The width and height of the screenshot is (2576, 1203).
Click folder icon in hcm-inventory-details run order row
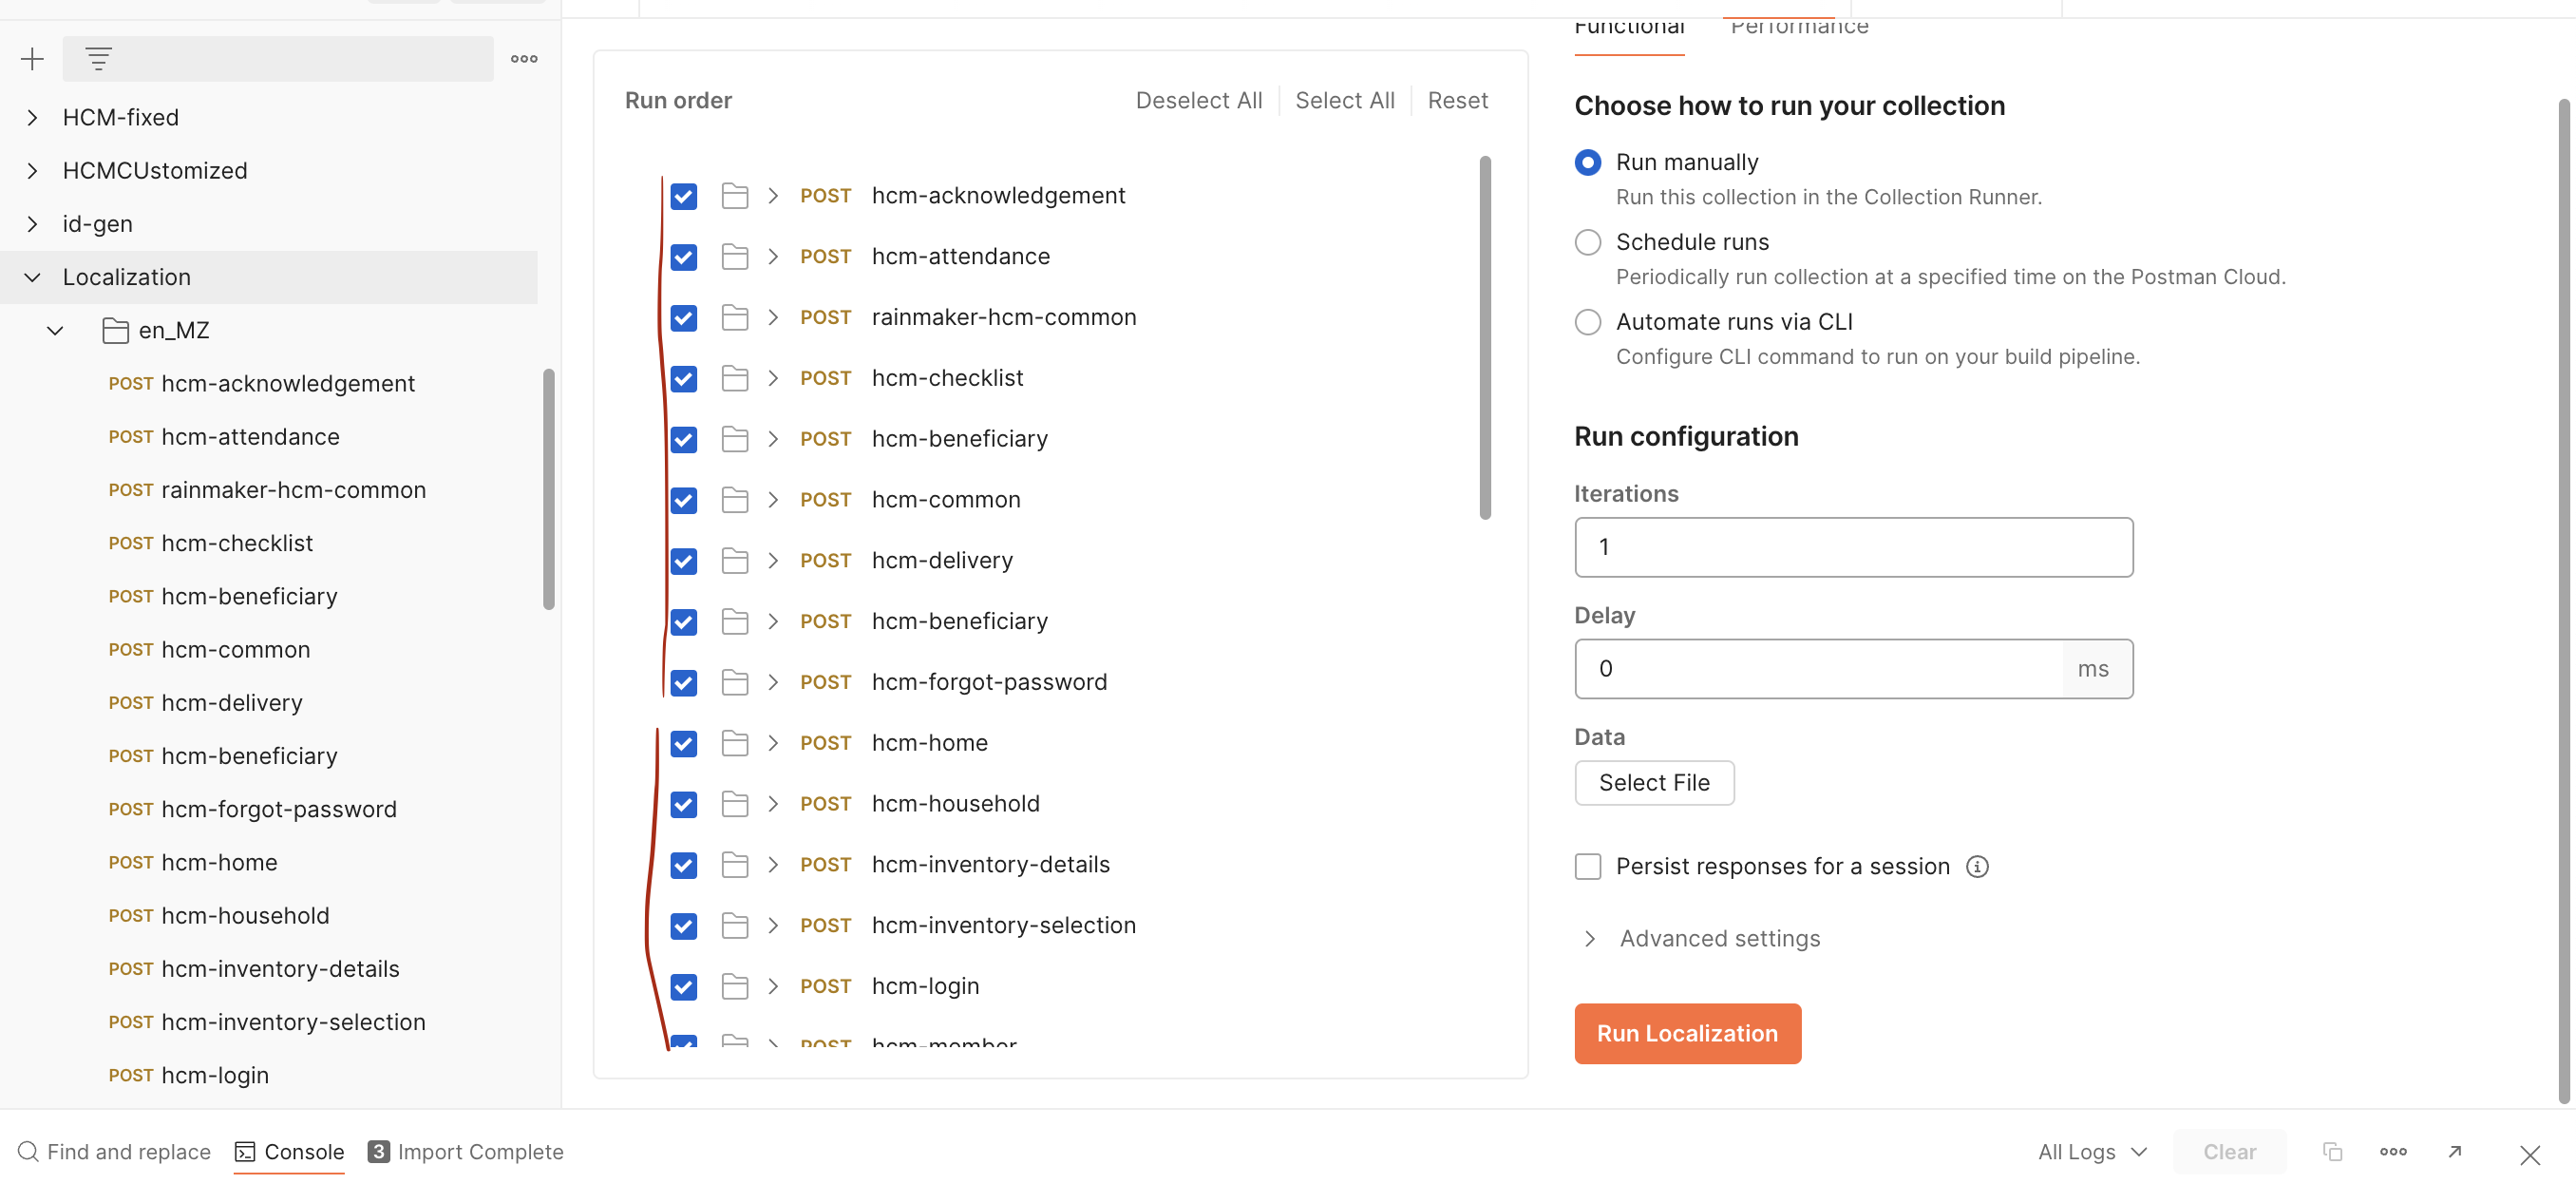coord(735,865)
